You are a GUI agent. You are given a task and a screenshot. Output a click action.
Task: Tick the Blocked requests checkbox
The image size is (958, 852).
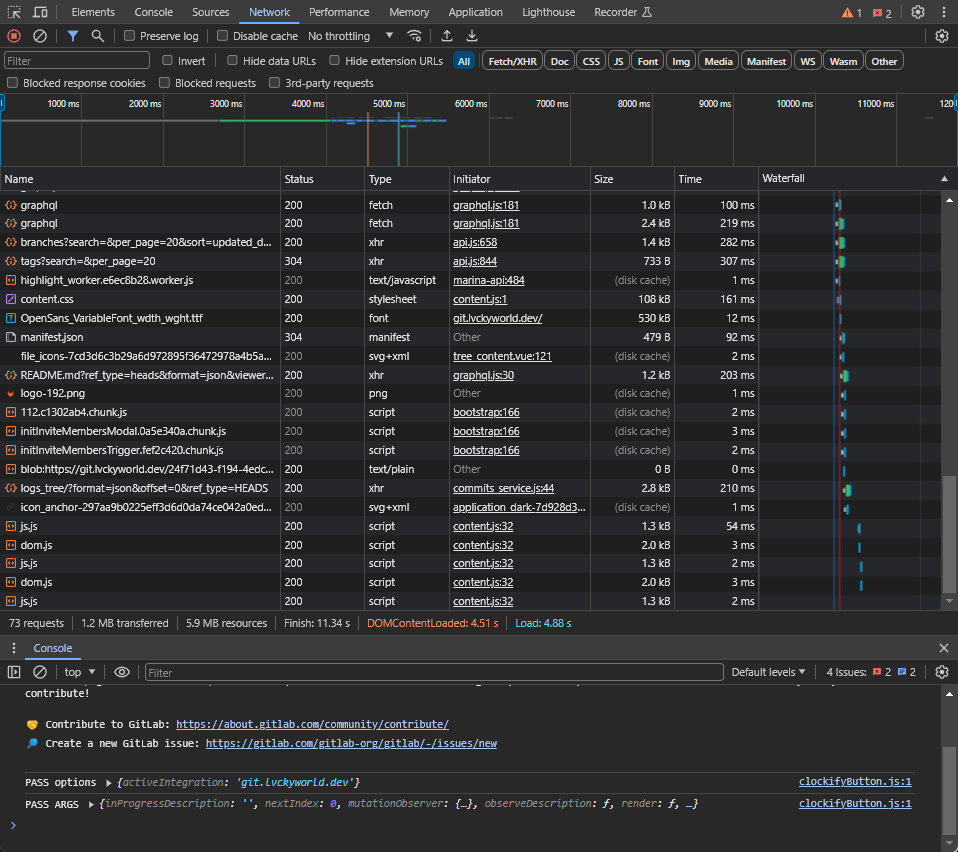click(164, 83)
